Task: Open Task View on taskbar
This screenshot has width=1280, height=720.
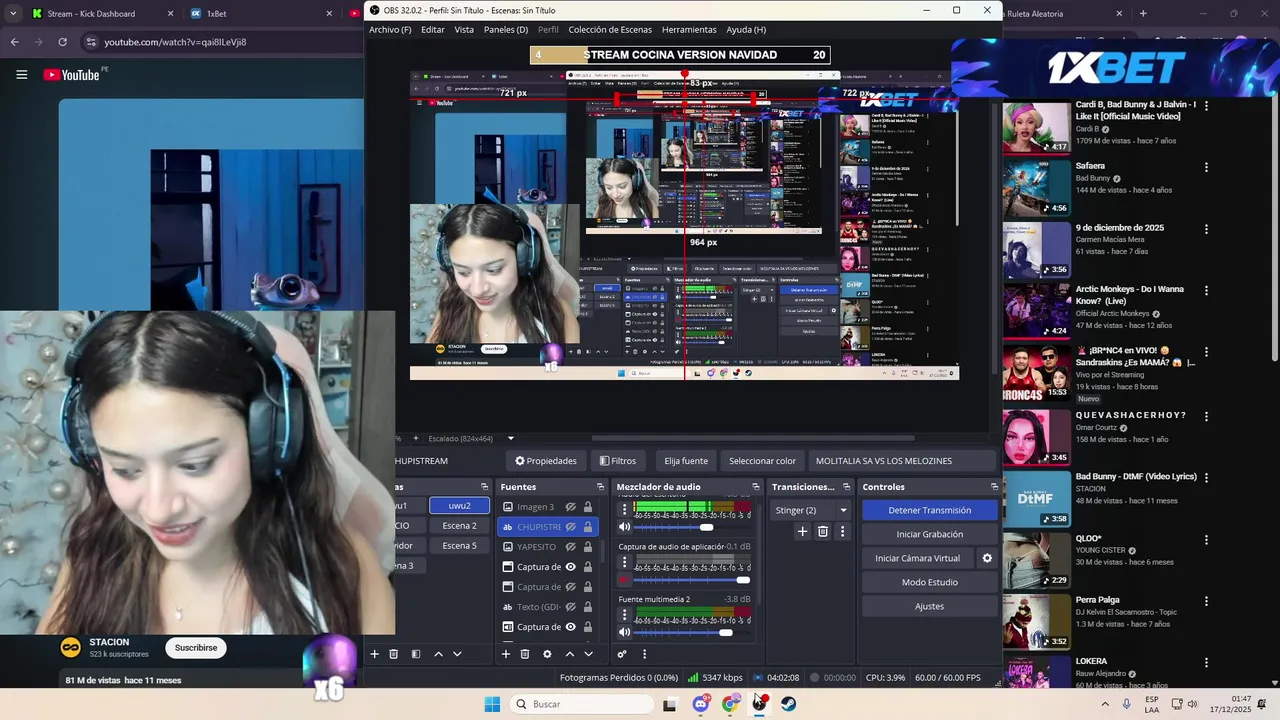Action: click(670, 704)
